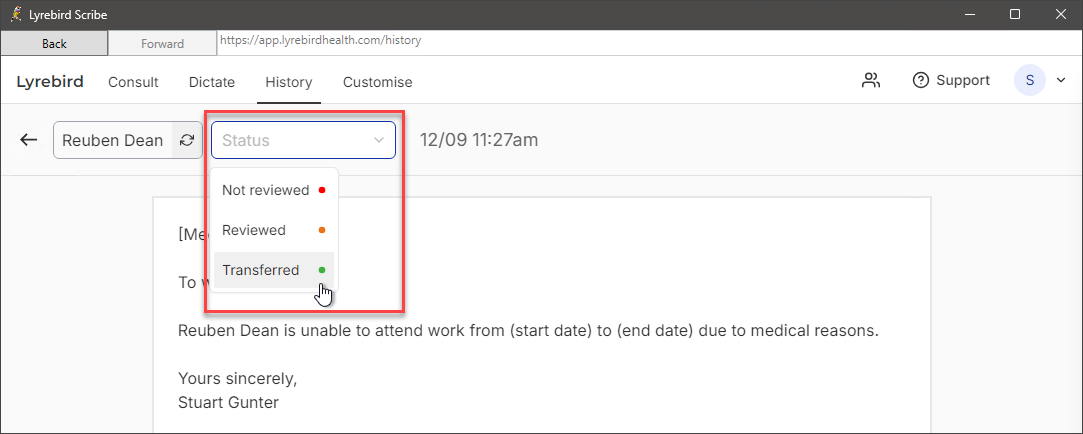The width and height of the screenshot is (1083, 434).
Task: Switch to the Dictate tab
Action: pos(212,82)
